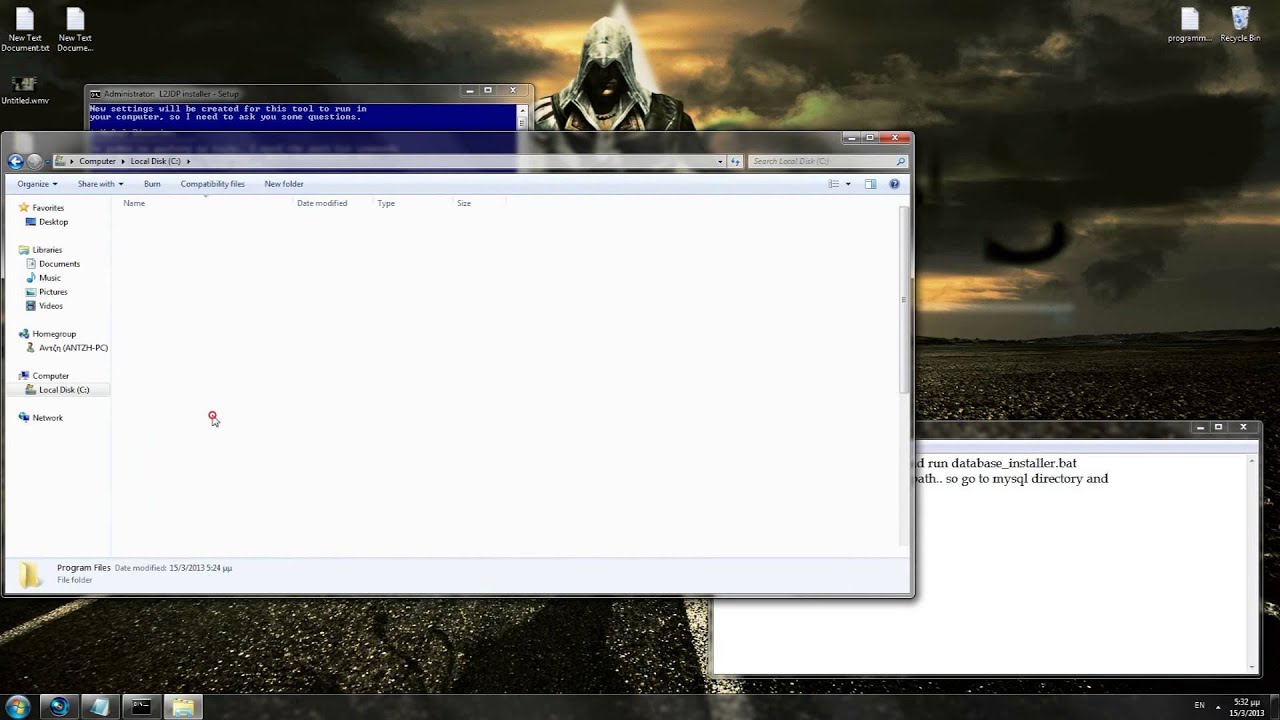The image size is (1280, 720).
Task: Click the Network icon in sidebar
Action: pos(24,418)
